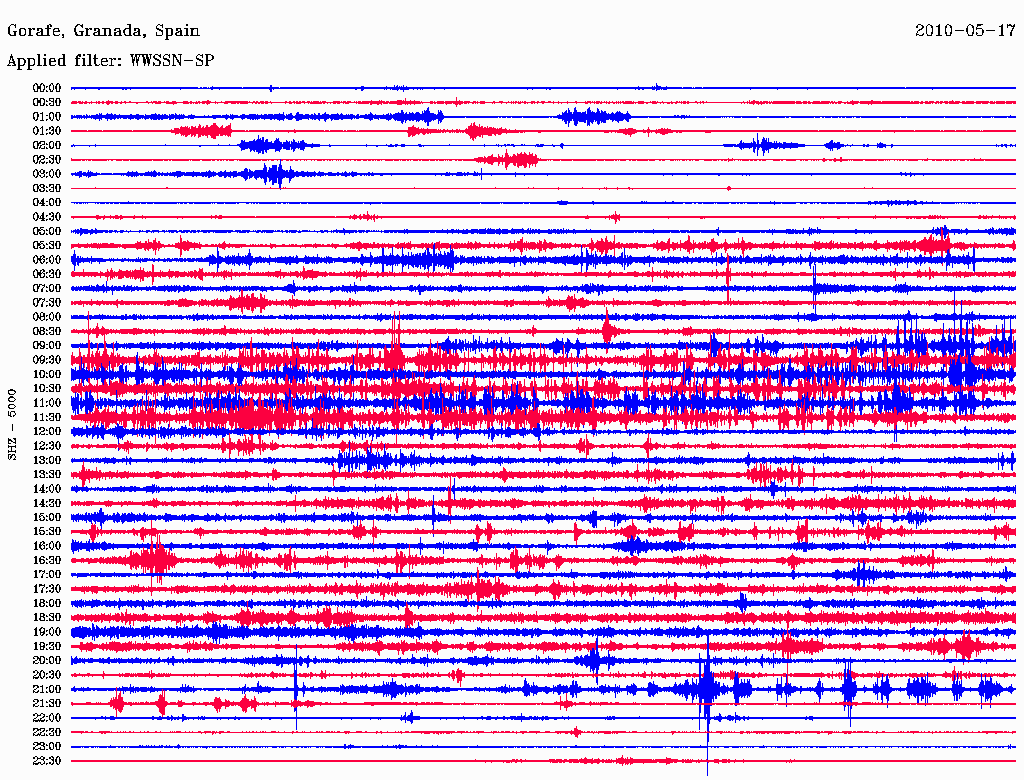Select the 22:30 time label
The image size is (1024, 780).
coord(46,732)
